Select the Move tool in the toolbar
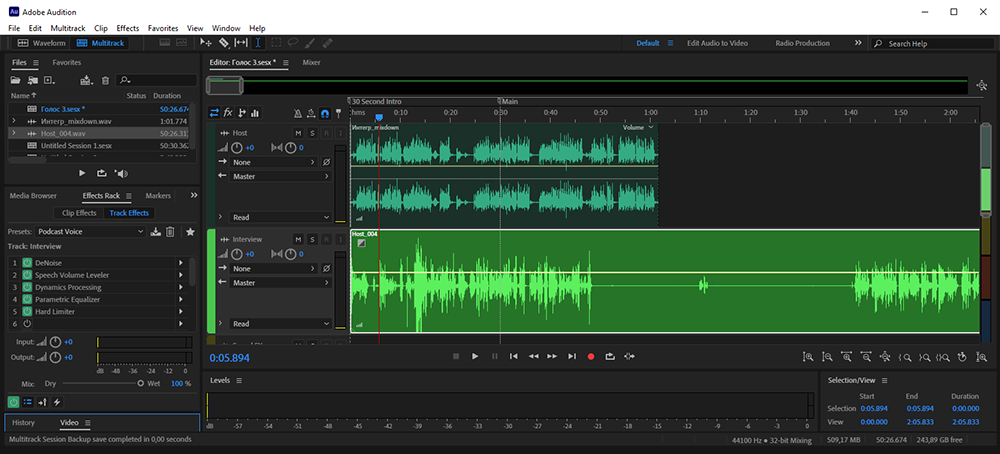Screen dimensions: 1000x454 click(x=206, y=43)
